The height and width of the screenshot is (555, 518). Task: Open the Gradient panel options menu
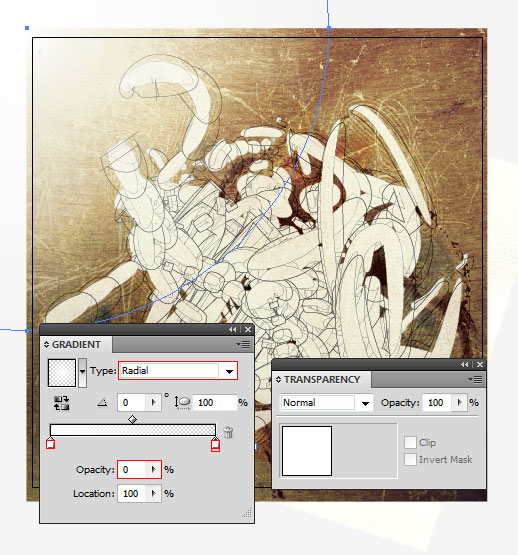(x=244, y=344)
